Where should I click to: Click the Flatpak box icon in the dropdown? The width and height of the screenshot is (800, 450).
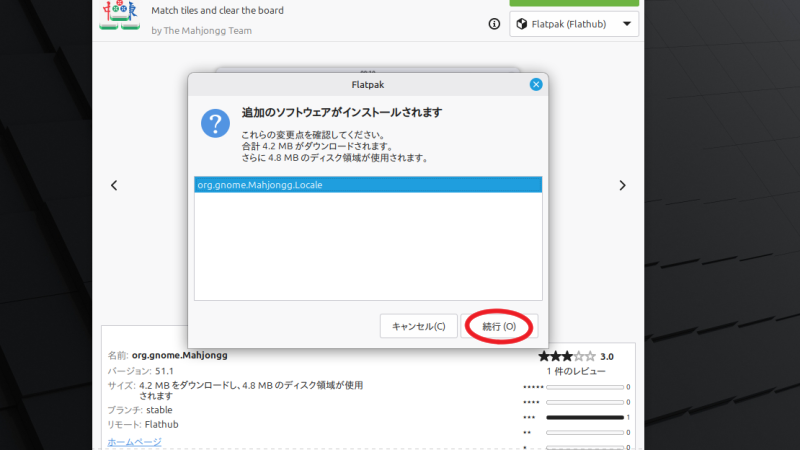(521, 24)
